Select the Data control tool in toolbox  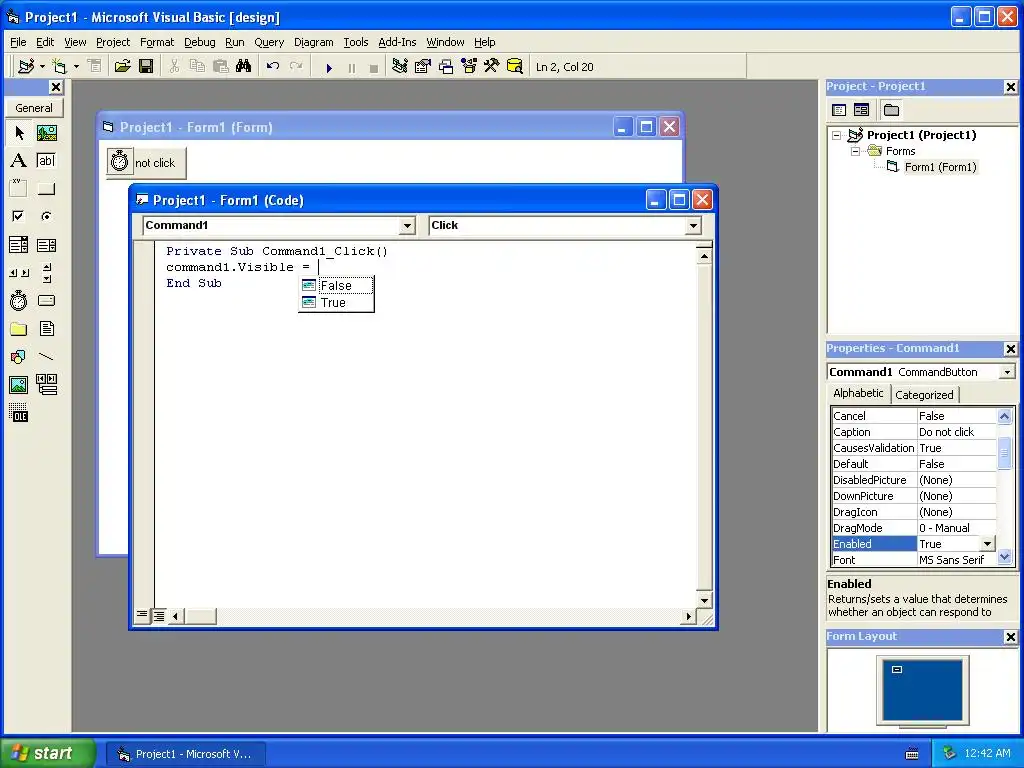[x=46, y=385]
